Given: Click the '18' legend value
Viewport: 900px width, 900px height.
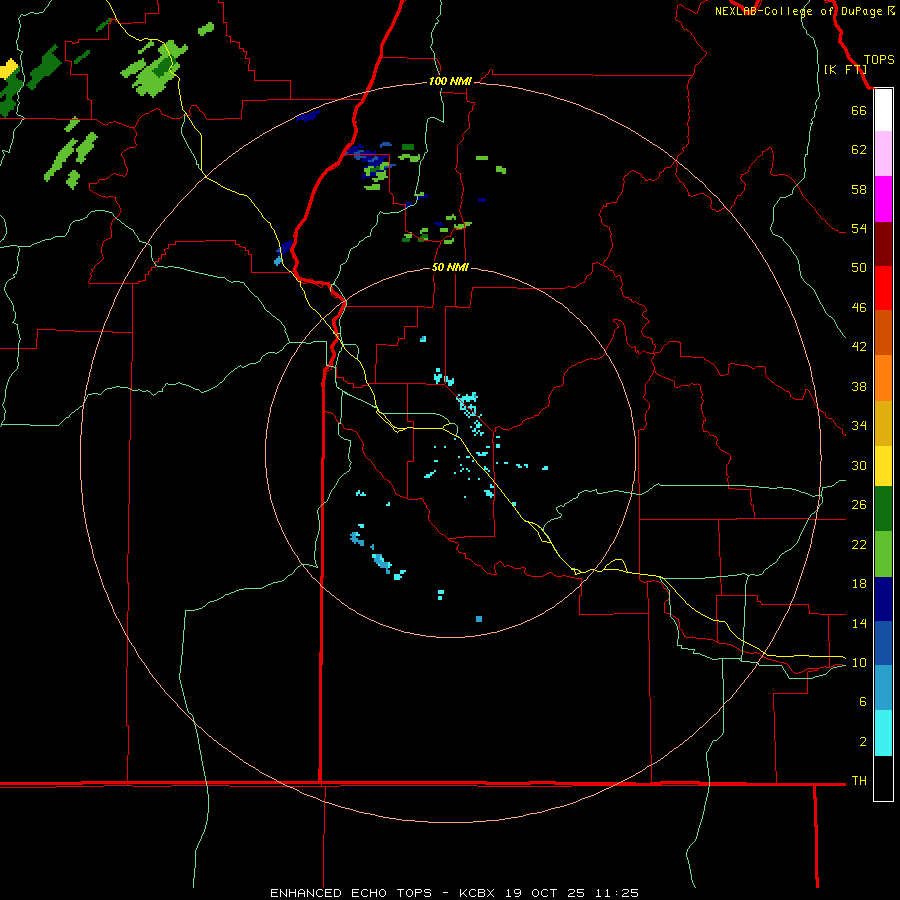Looking at the screenshot, I should 859,584.
